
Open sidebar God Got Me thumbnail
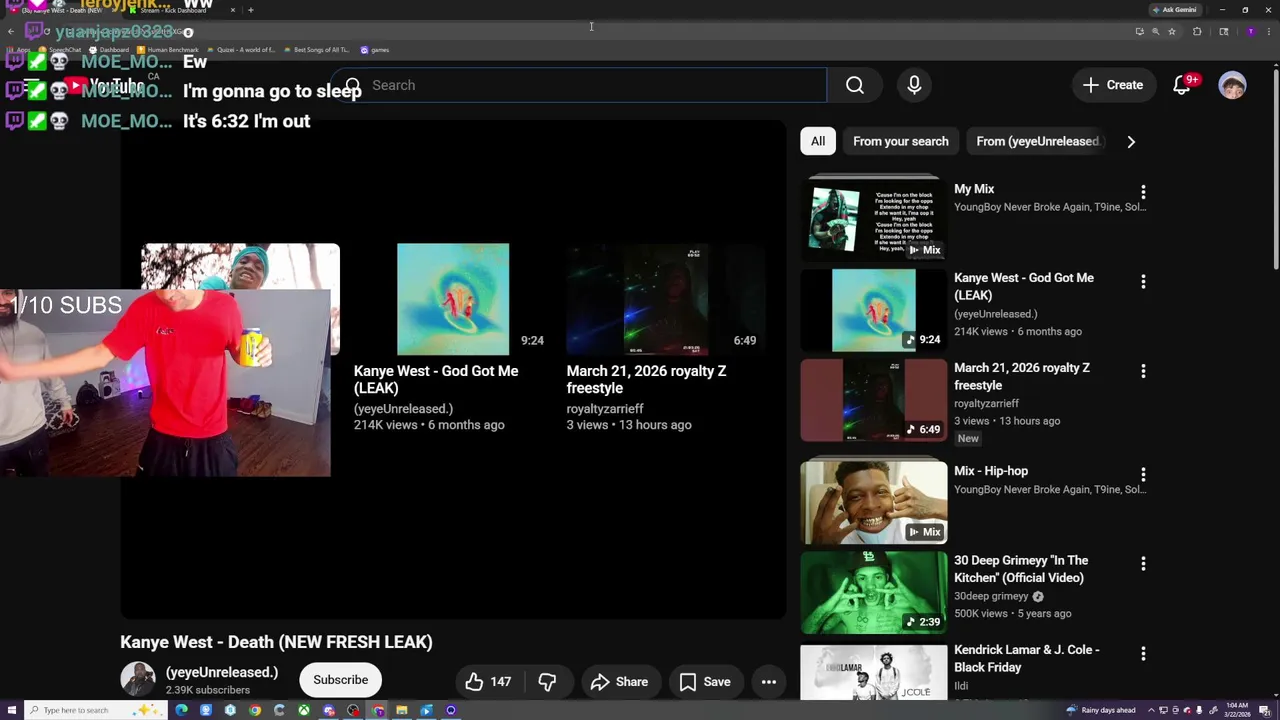tap(874, 311)
